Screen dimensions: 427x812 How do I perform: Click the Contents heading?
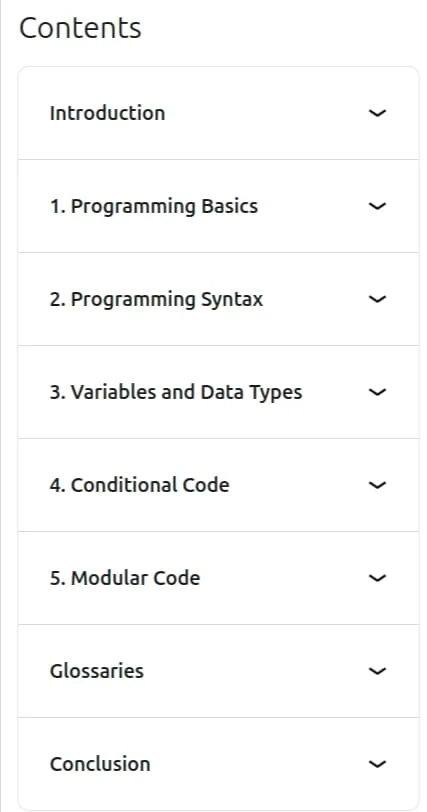[x=80, y=27]
